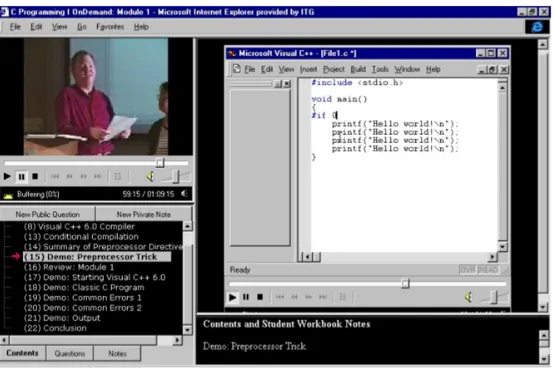Open the Visual C++ View menu
This screenshot has width=554, height=372.
coord(286,69)
